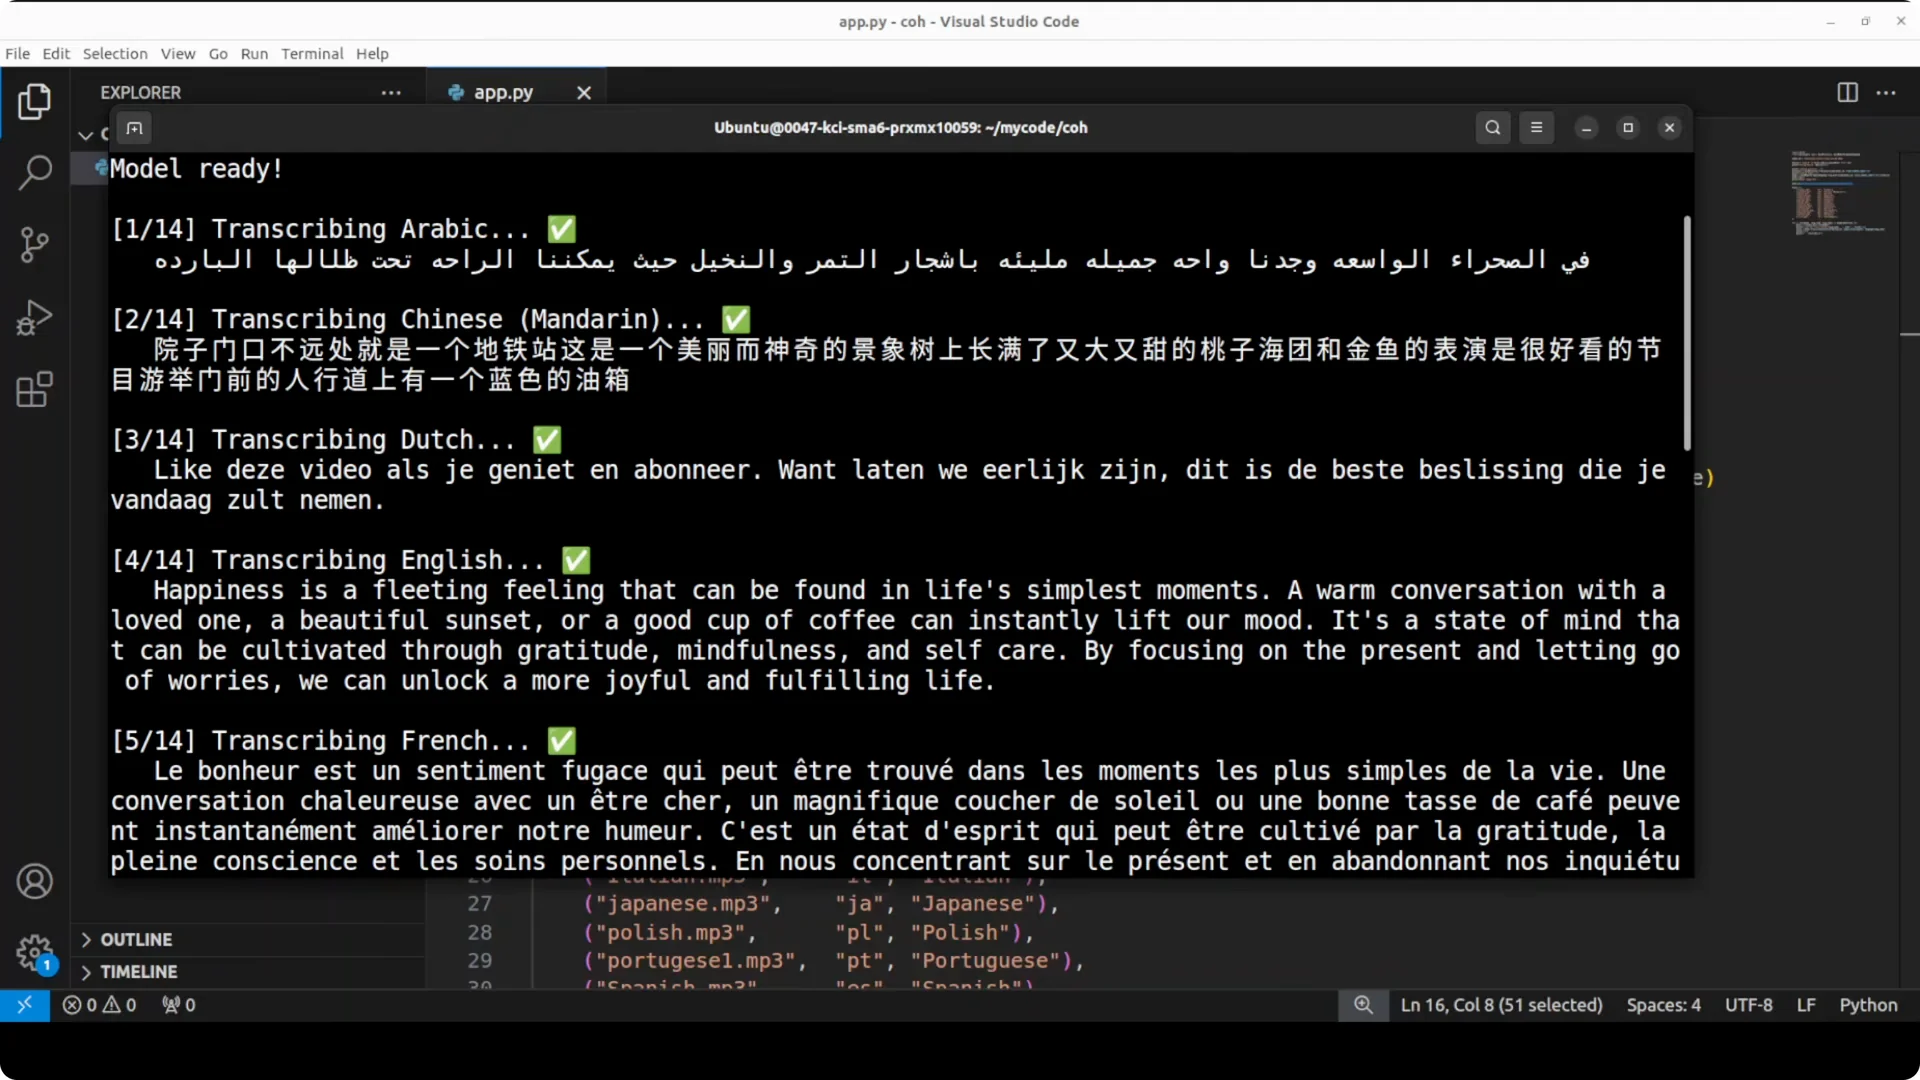Open the Terminal menu
Image resolution: width=1920 pixels, height=1080 pixels.
coord(312,54)
